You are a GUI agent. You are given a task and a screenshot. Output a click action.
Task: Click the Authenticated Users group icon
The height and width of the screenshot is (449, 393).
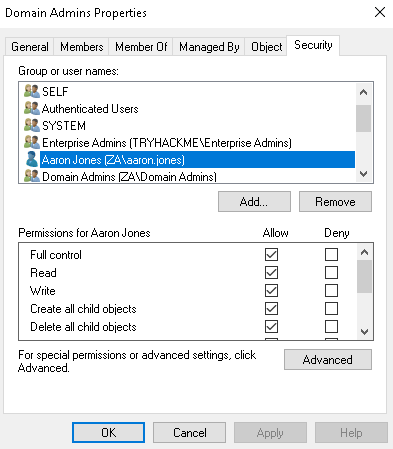coord(32,108)
